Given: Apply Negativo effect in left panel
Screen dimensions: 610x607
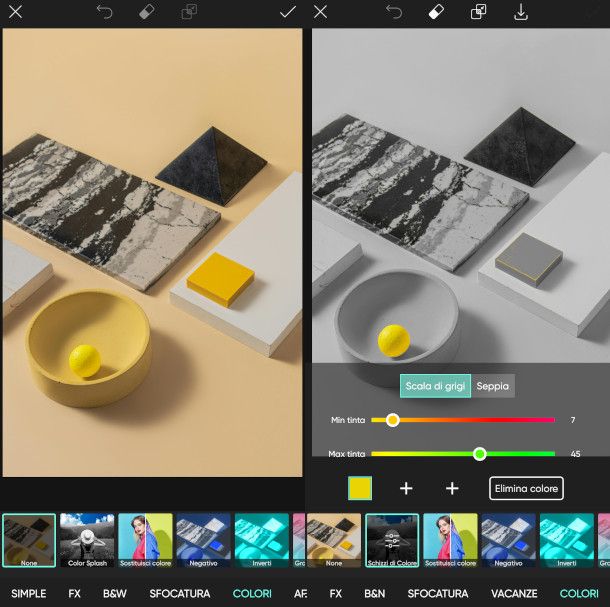Looking at the screenshot, I should click(203, 540).
